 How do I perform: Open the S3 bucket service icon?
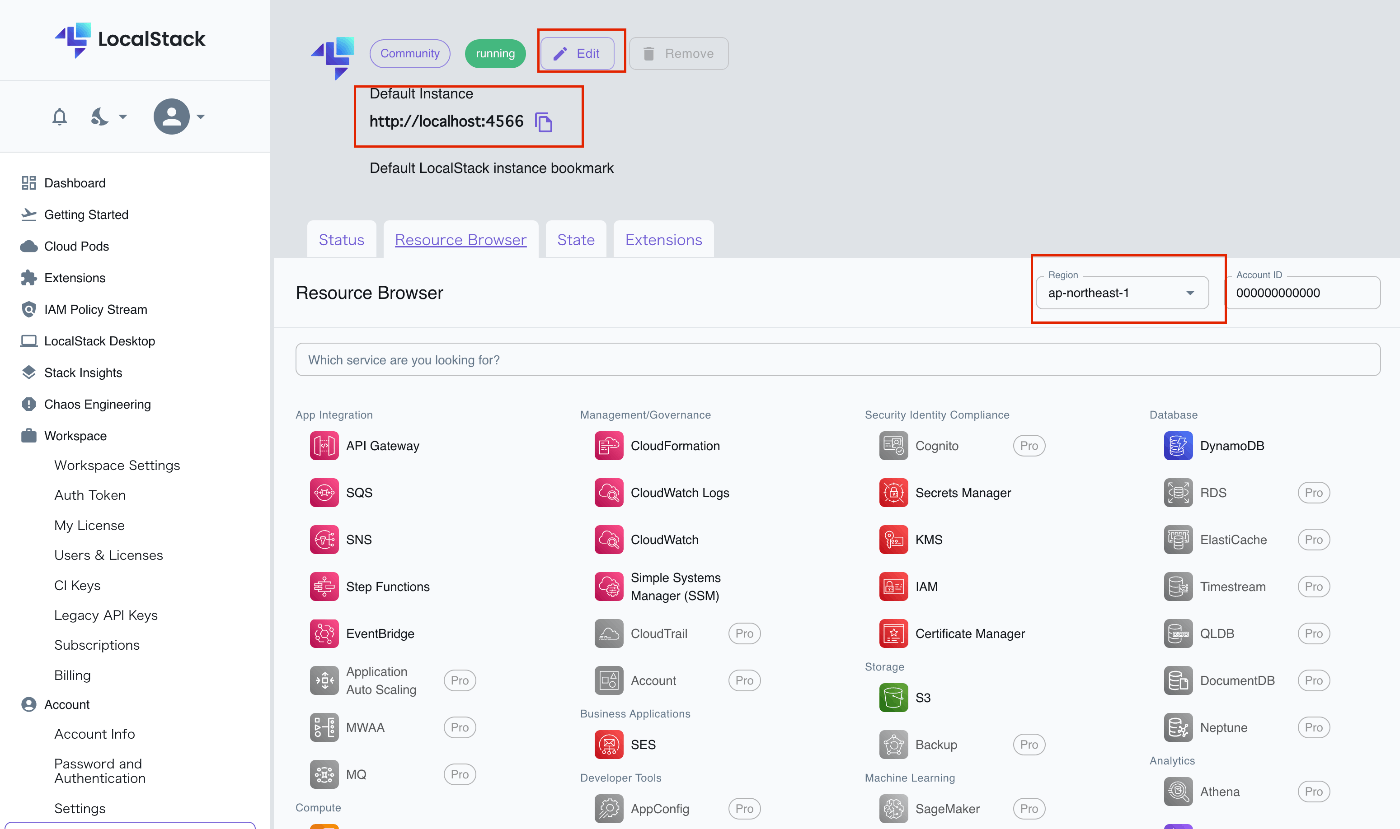pyautogui.click(x=894, y=698)
